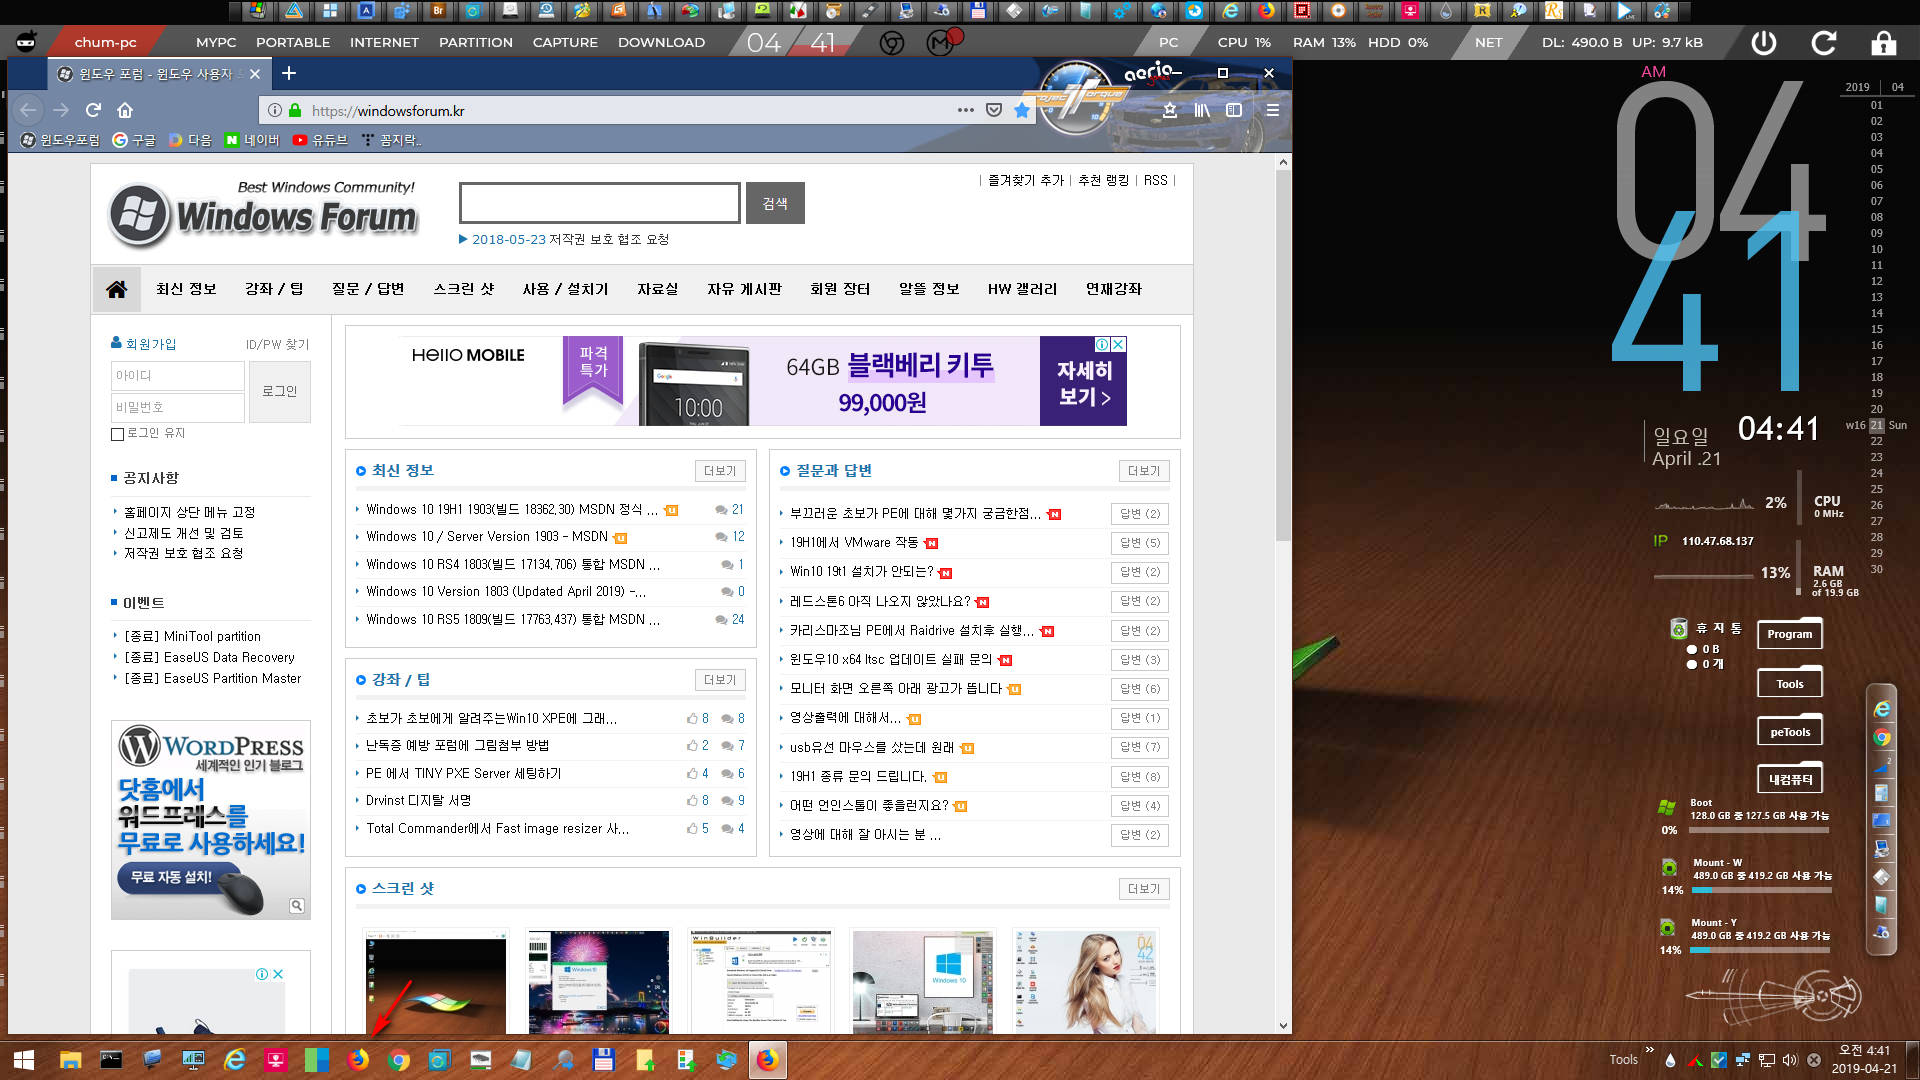1920x1080 pixels.
Task: Click the Program button on desktop widget
Action: click(x=1789, y=634)
